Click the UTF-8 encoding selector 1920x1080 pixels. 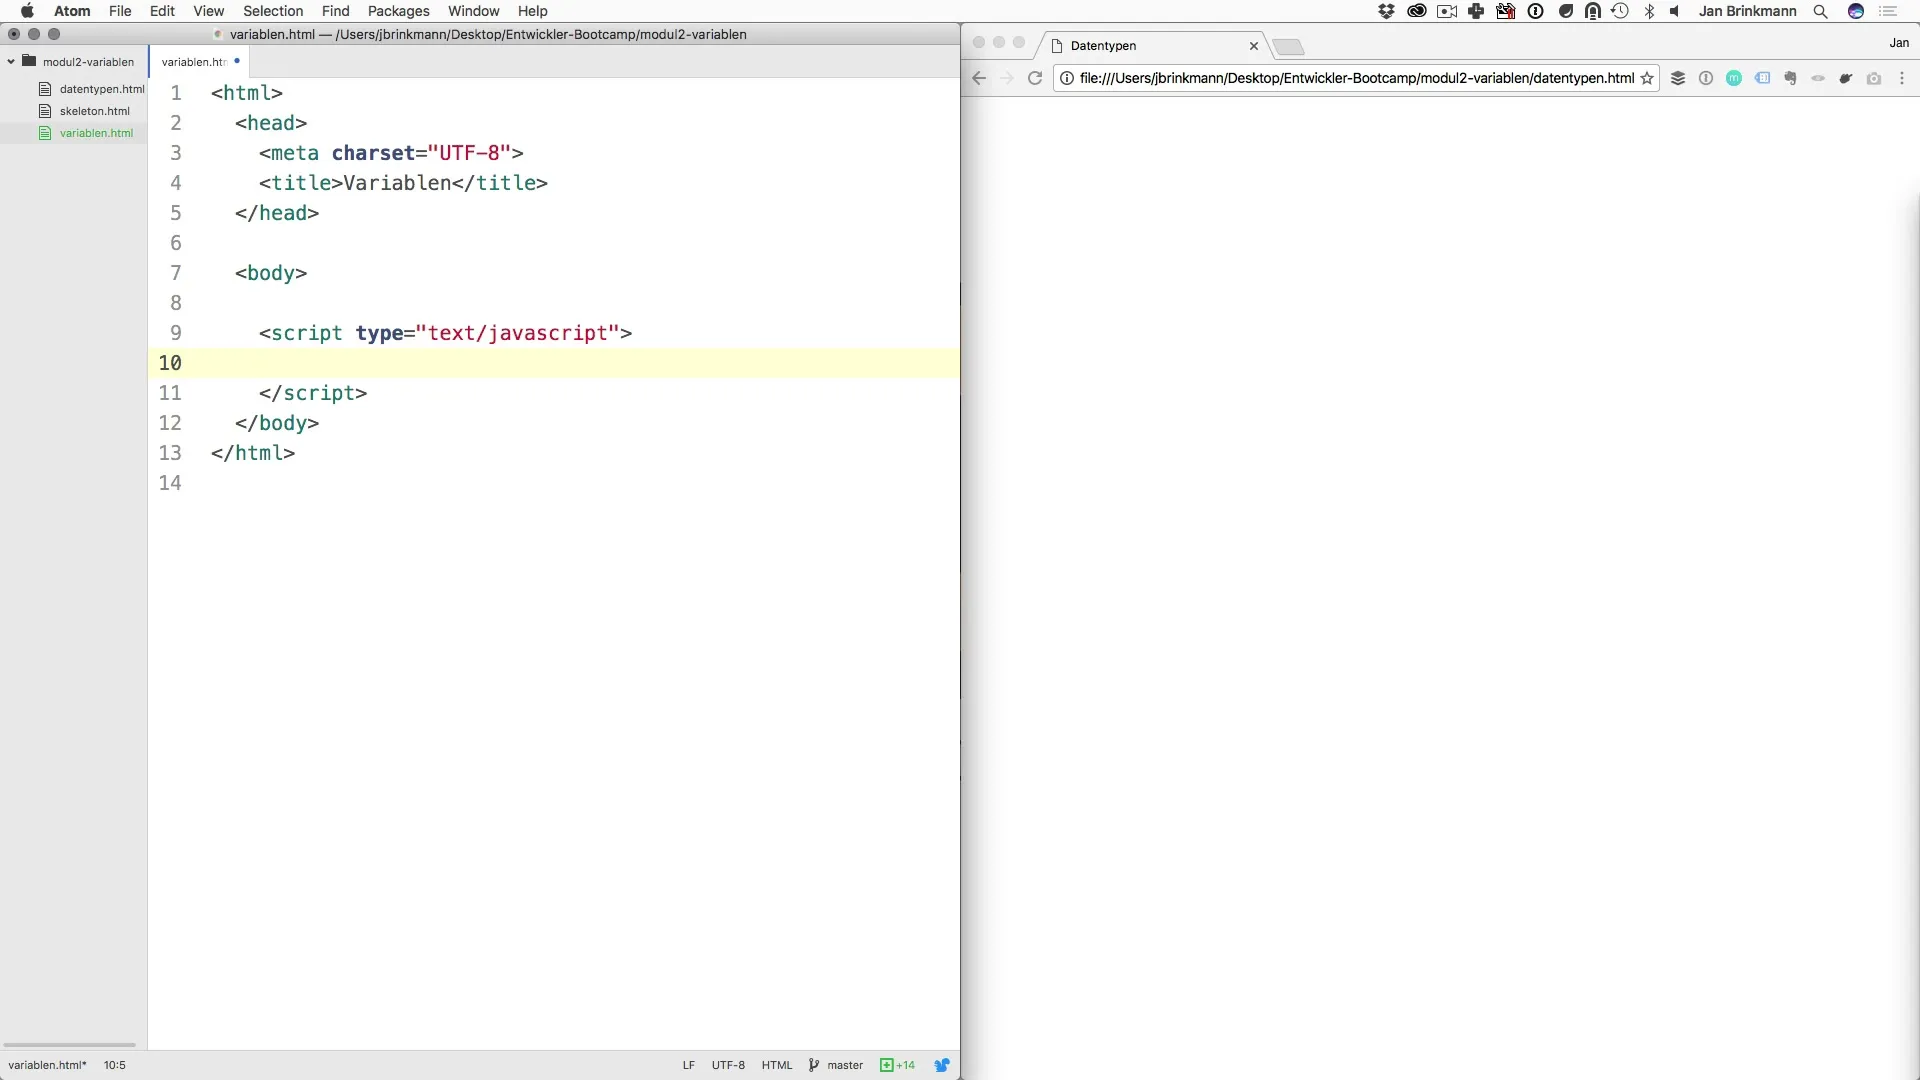(x=728, y=1065)
